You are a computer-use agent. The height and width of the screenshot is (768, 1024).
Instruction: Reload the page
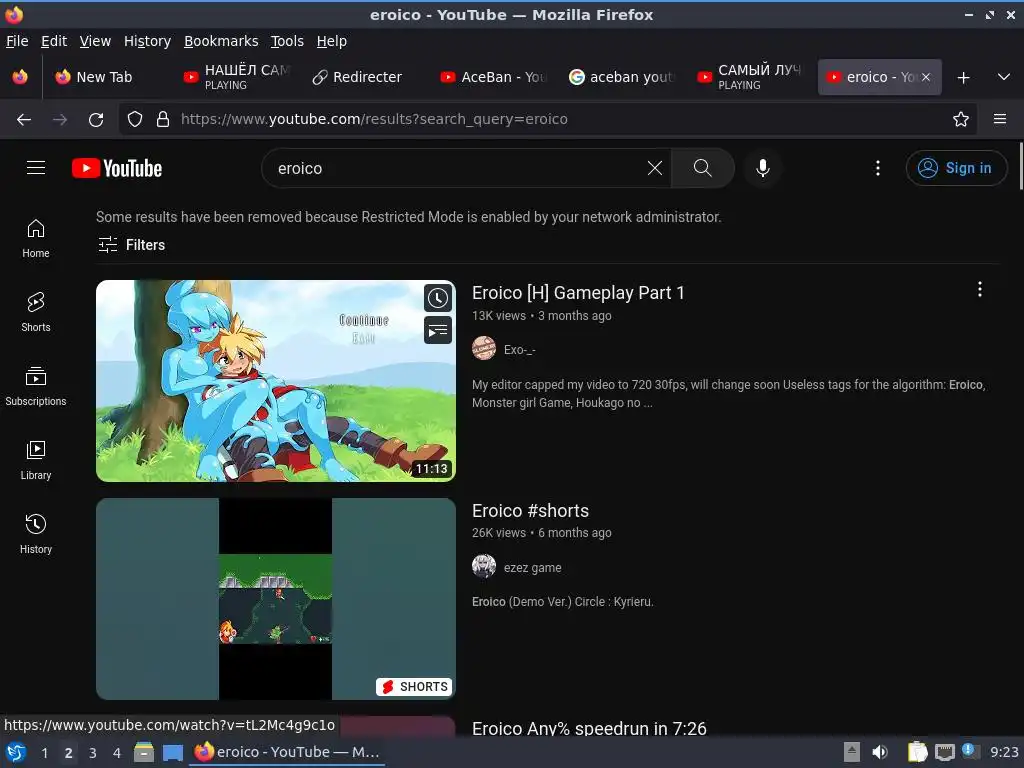(x=96, y=120)
